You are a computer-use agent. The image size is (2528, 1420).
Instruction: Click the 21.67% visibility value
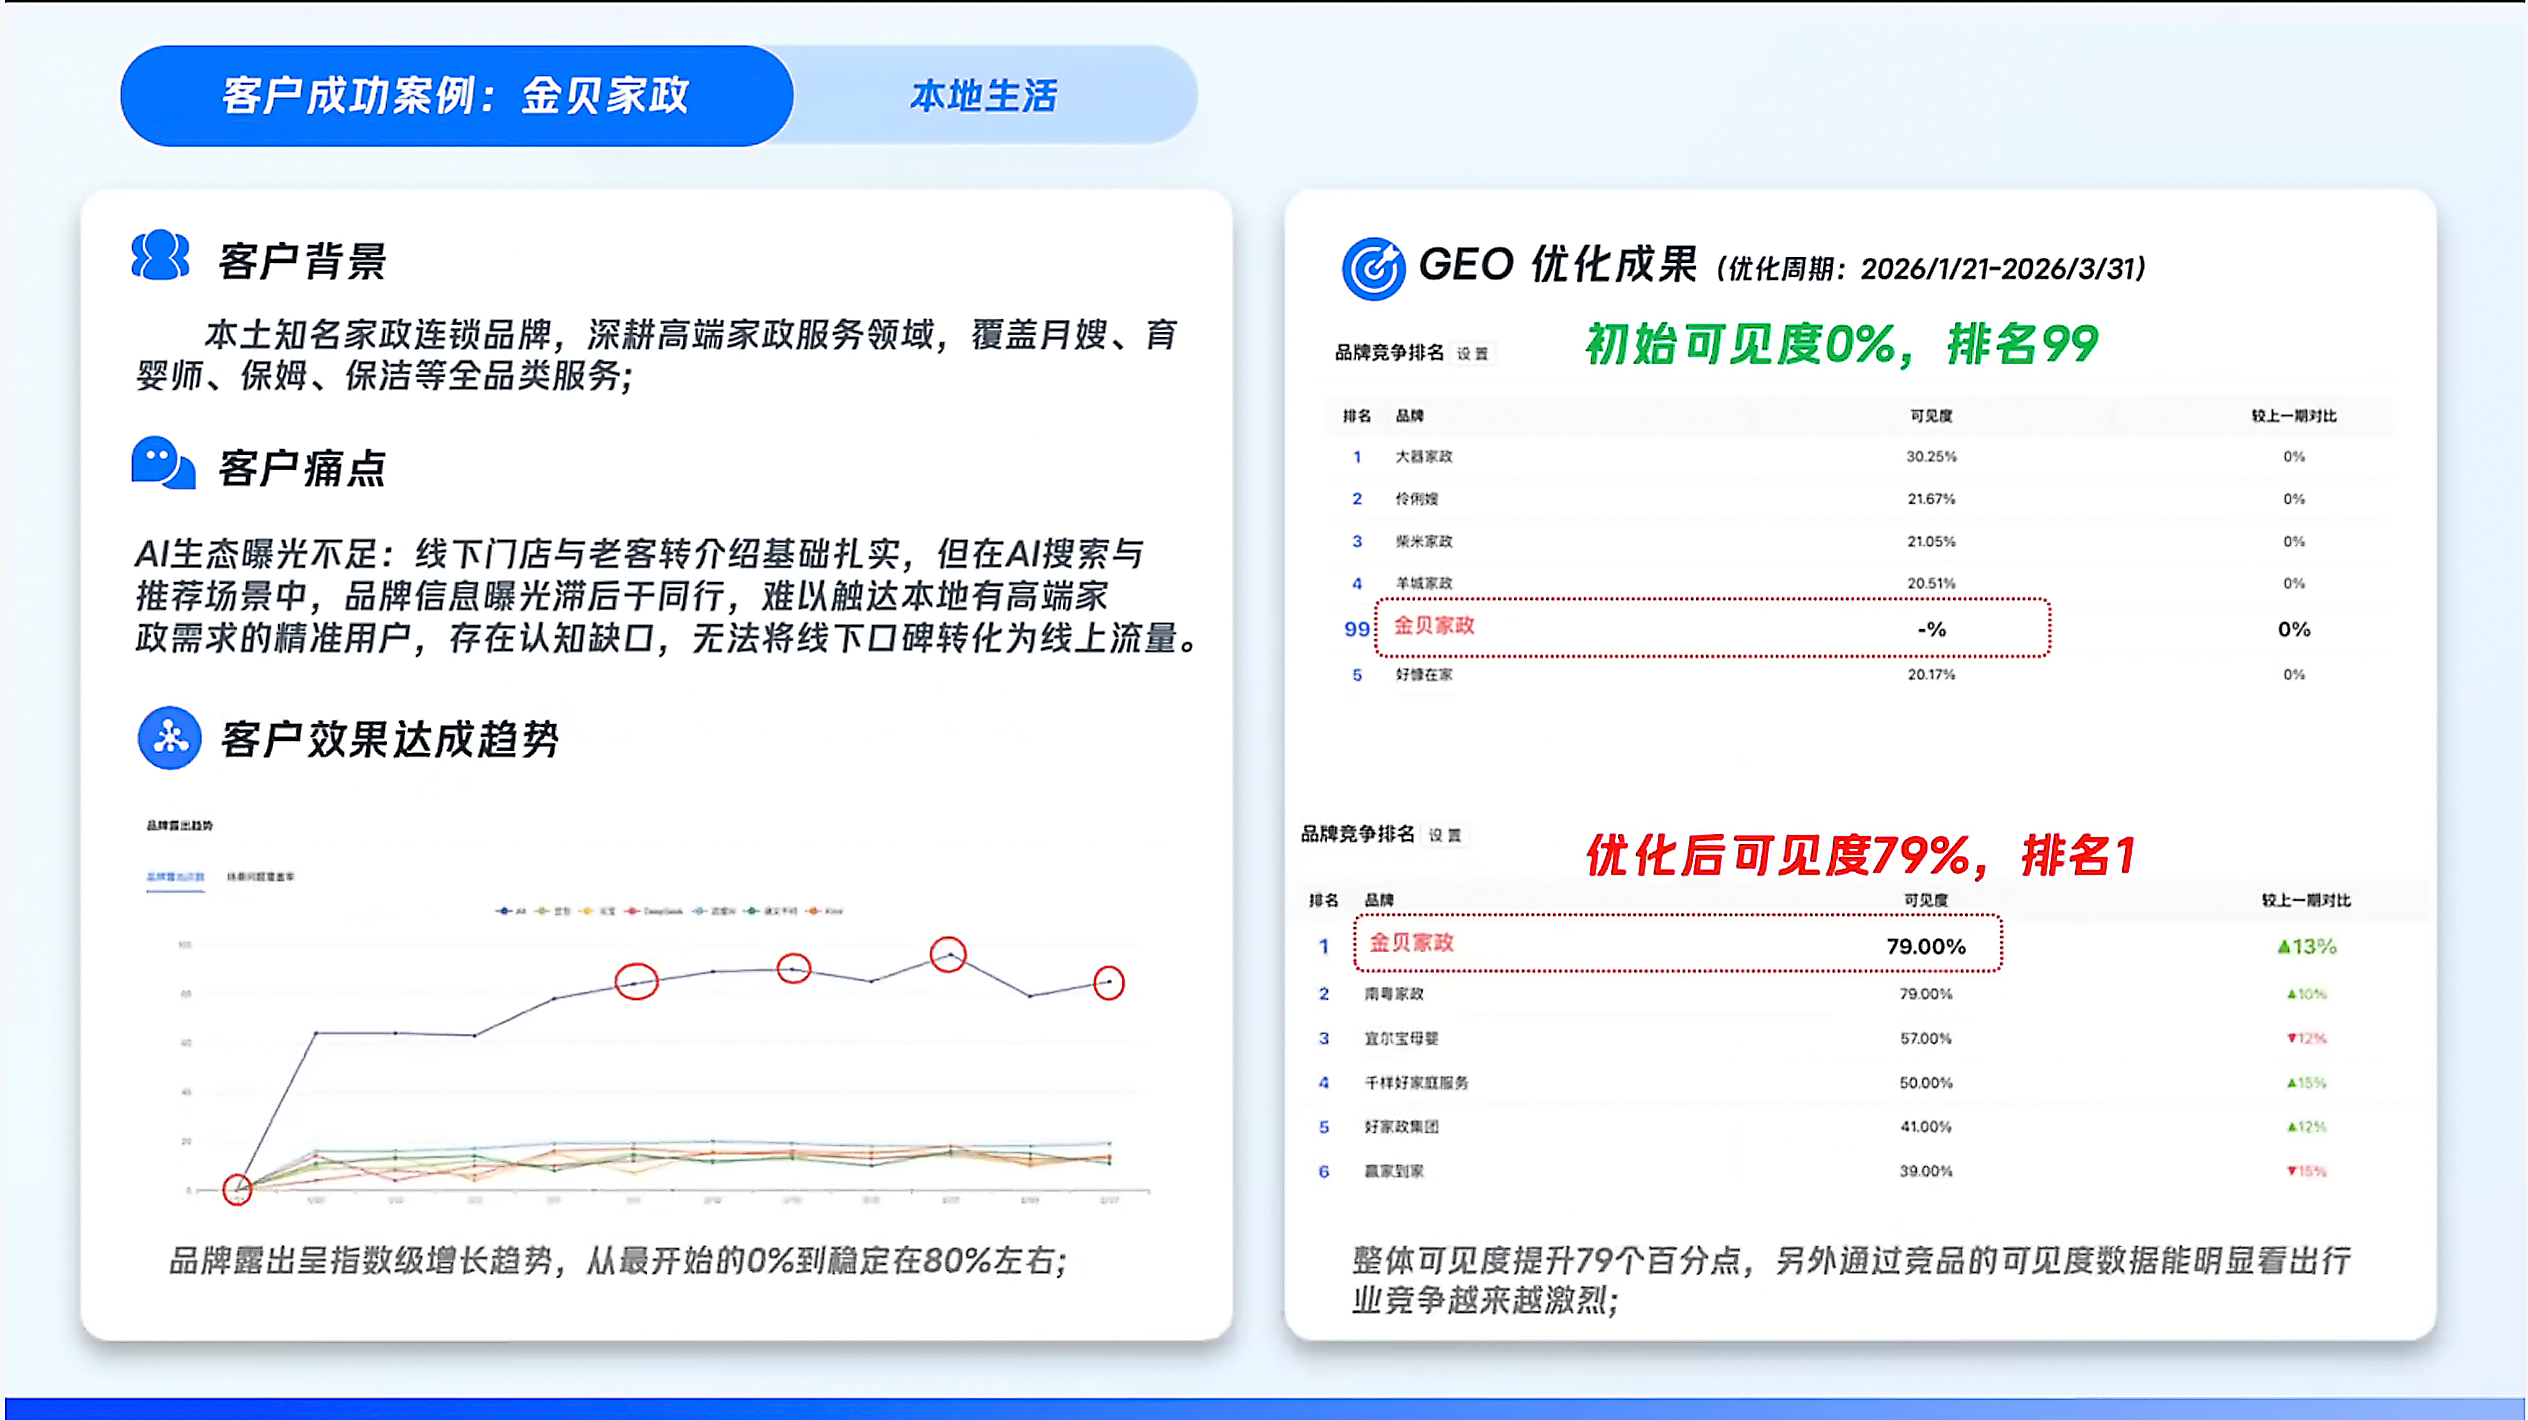pos(1931,499)
